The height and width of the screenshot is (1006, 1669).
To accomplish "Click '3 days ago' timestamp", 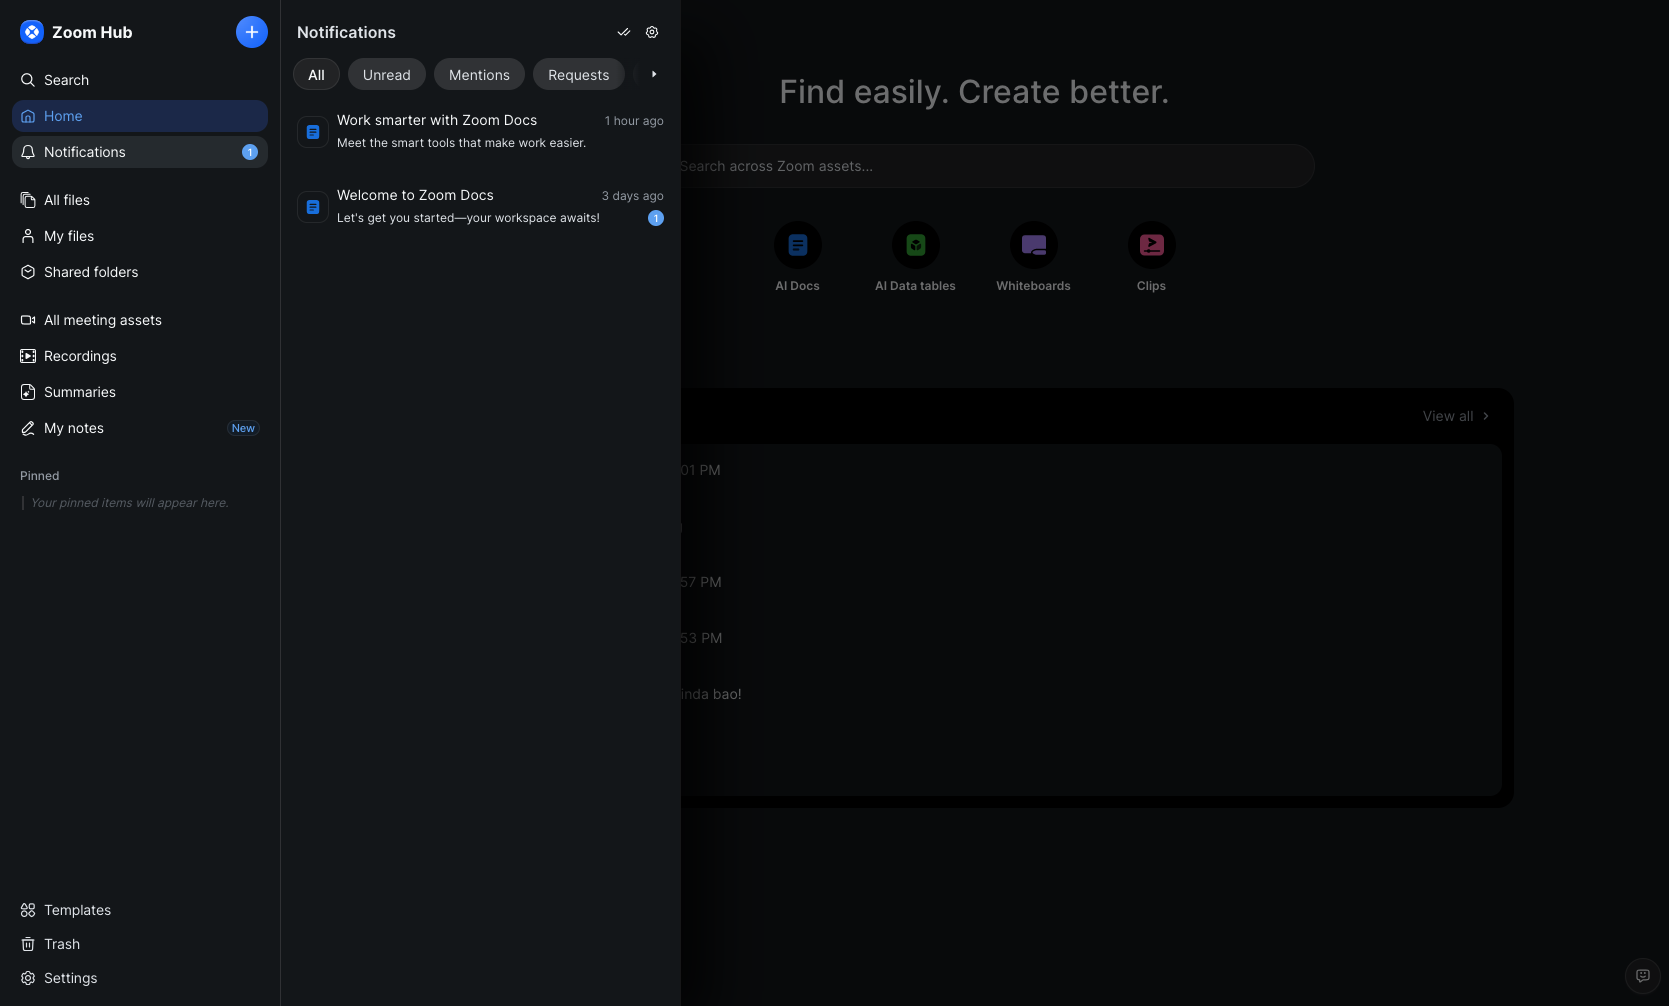I will 633,196.
